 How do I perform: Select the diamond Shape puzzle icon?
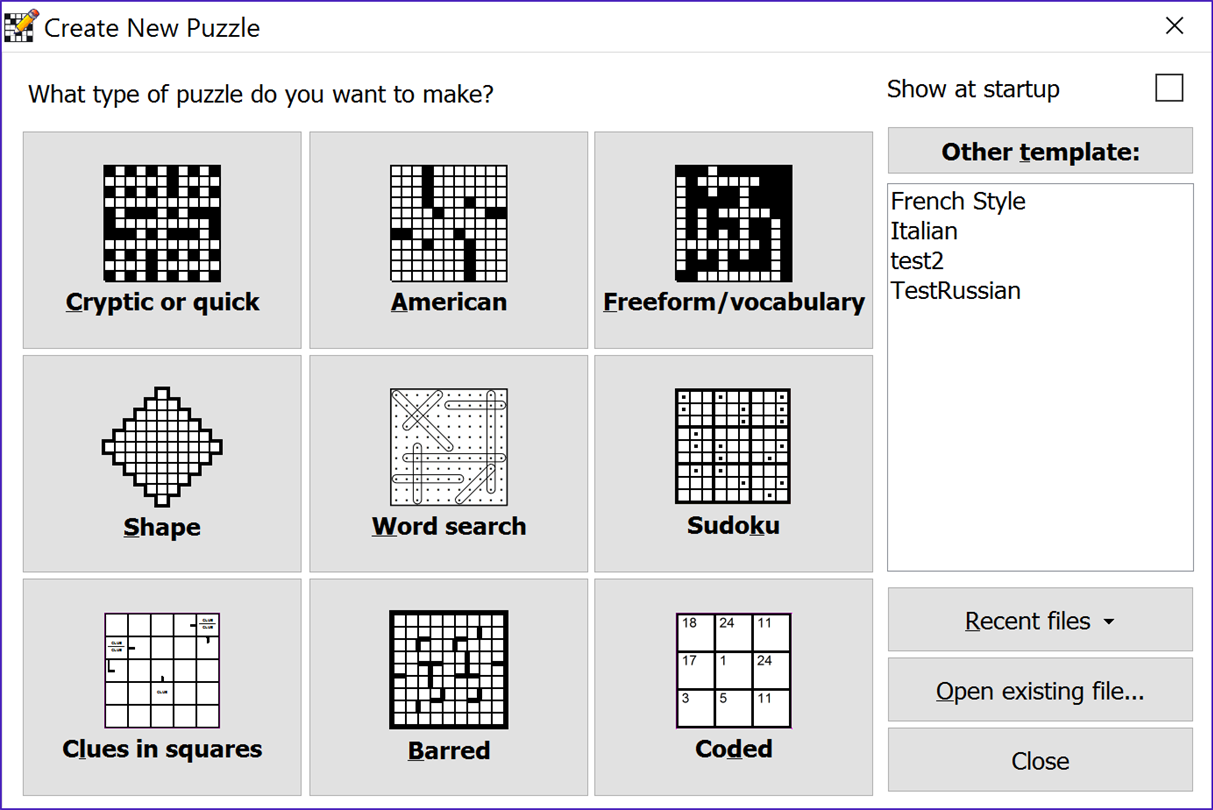click(x=162, y=446)
